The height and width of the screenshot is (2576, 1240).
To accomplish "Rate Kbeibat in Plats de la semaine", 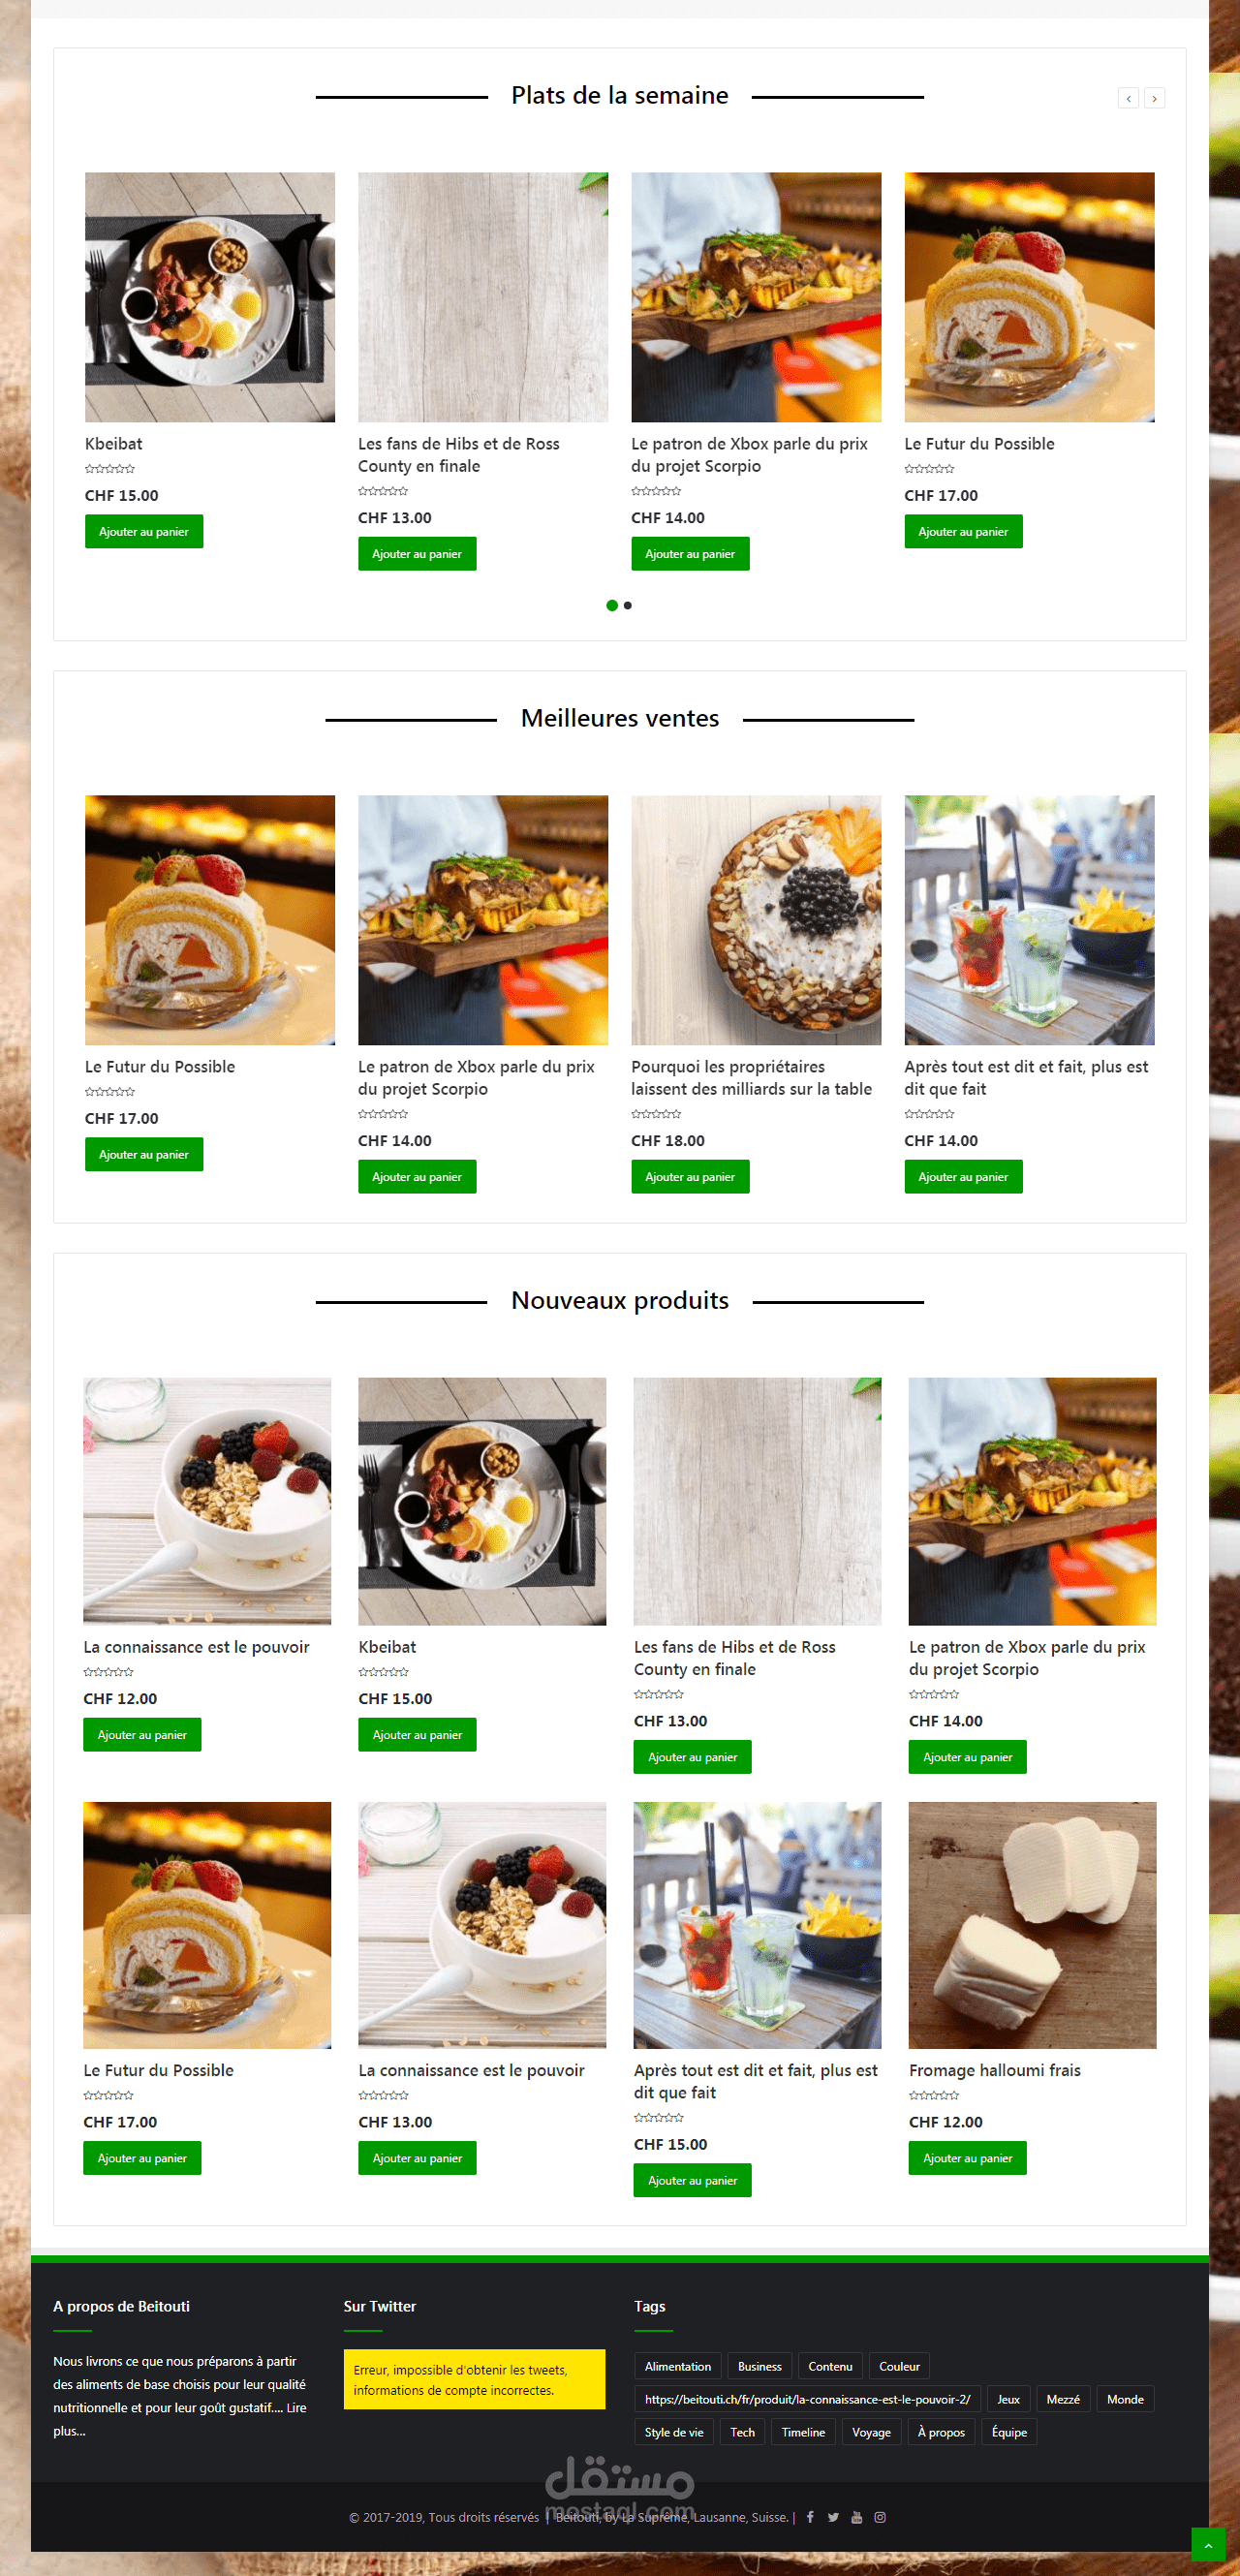I will coord(110,469).
